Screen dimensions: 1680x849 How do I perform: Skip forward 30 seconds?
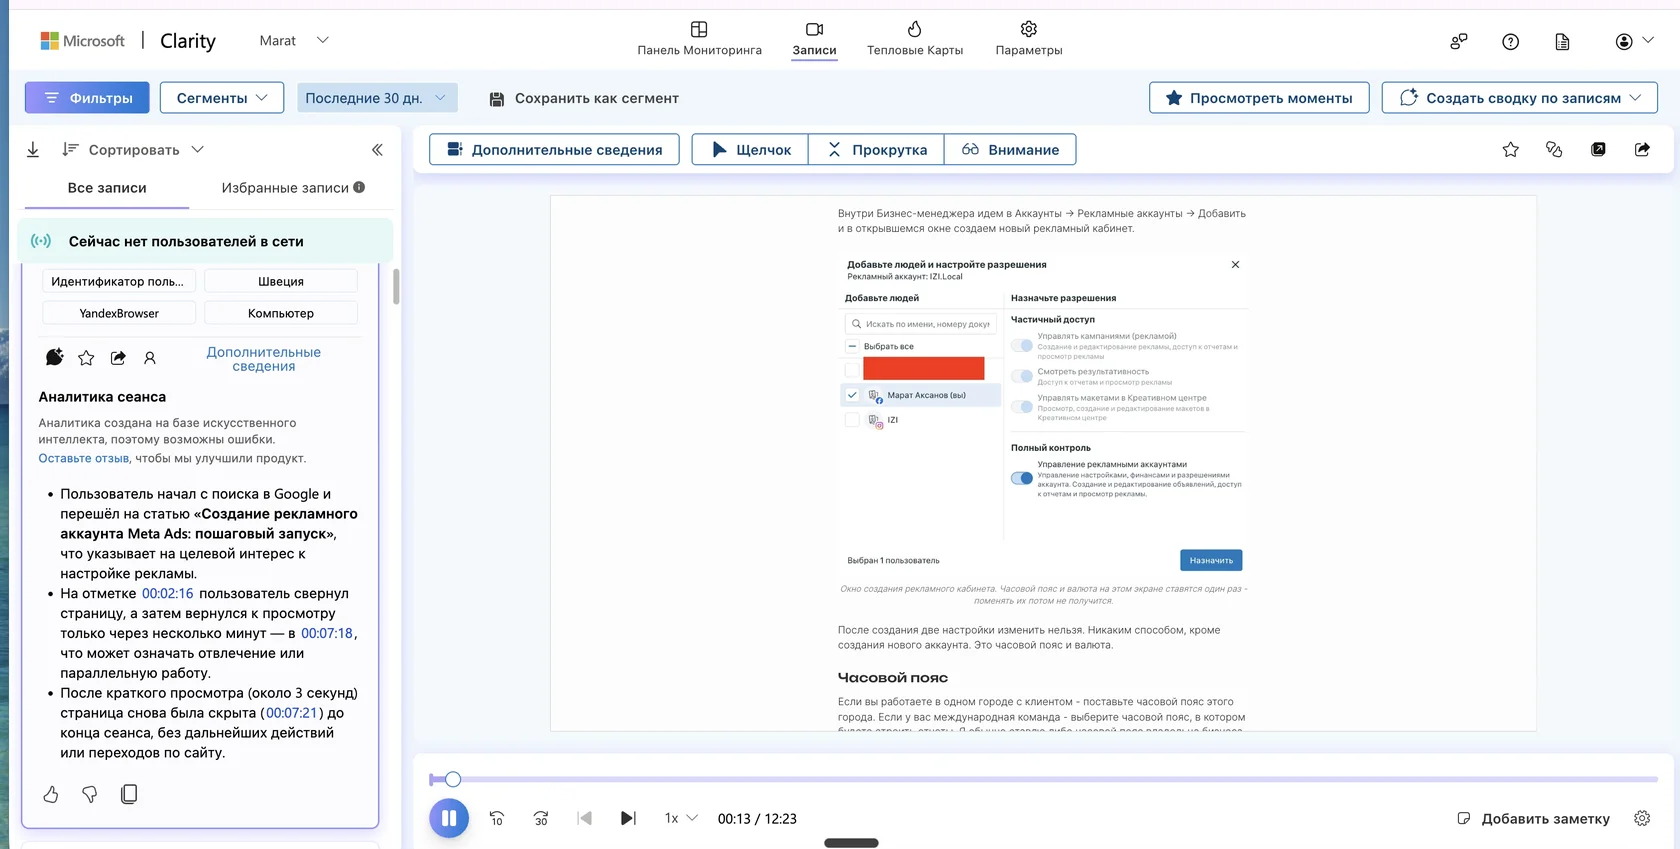541,818
